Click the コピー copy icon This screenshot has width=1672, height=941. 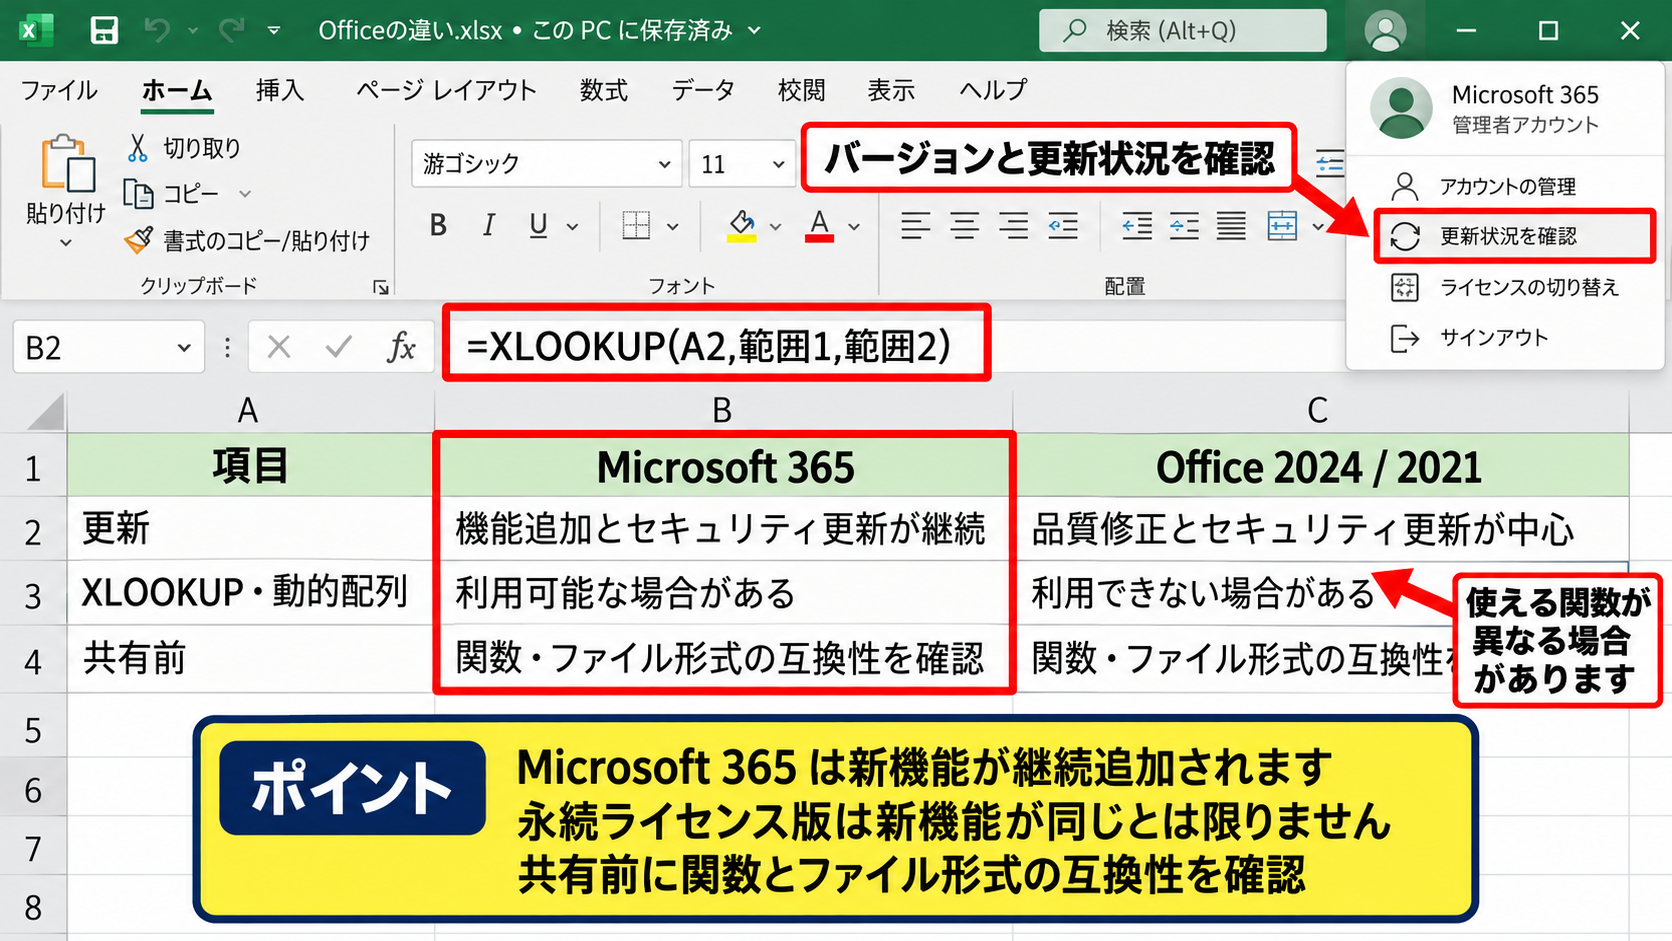pos(138,193)
